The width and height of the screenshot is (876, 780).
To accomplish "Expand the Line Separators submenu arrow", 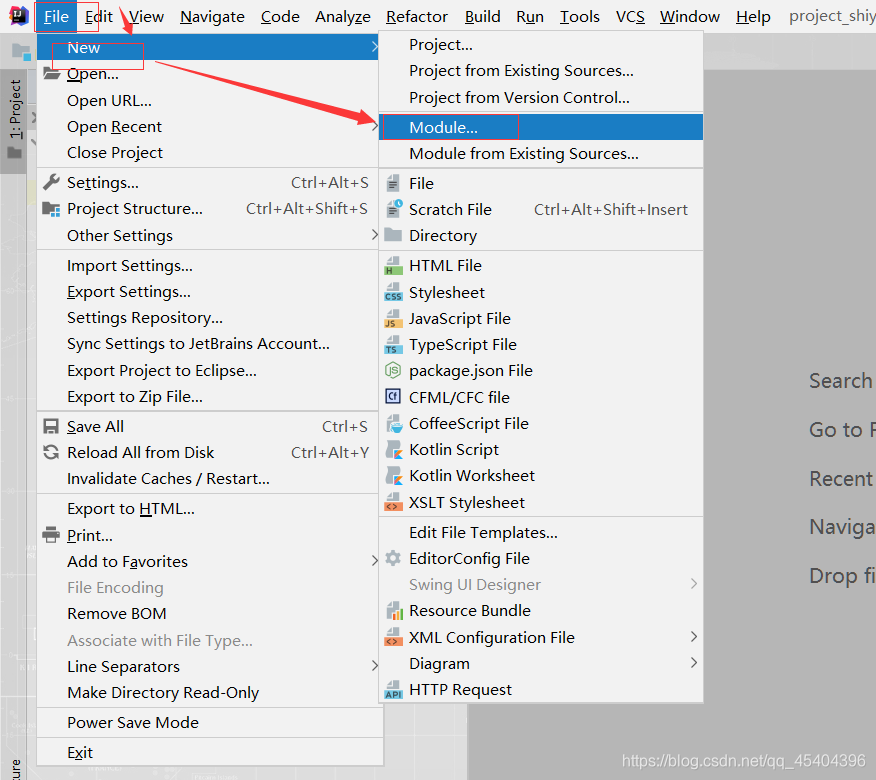I will coord(374,665).
